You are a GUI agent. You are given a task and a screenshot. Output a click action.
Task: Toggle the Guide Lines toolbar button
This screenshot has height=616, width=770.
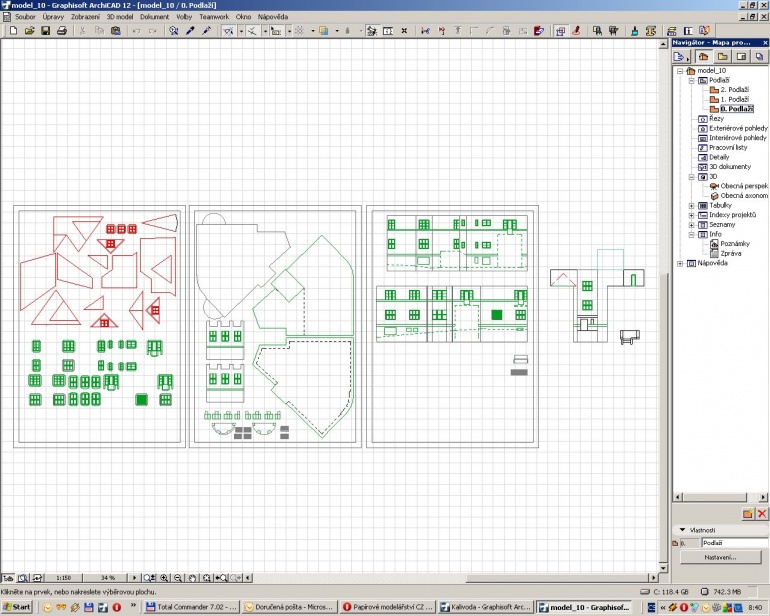point(228,30)
